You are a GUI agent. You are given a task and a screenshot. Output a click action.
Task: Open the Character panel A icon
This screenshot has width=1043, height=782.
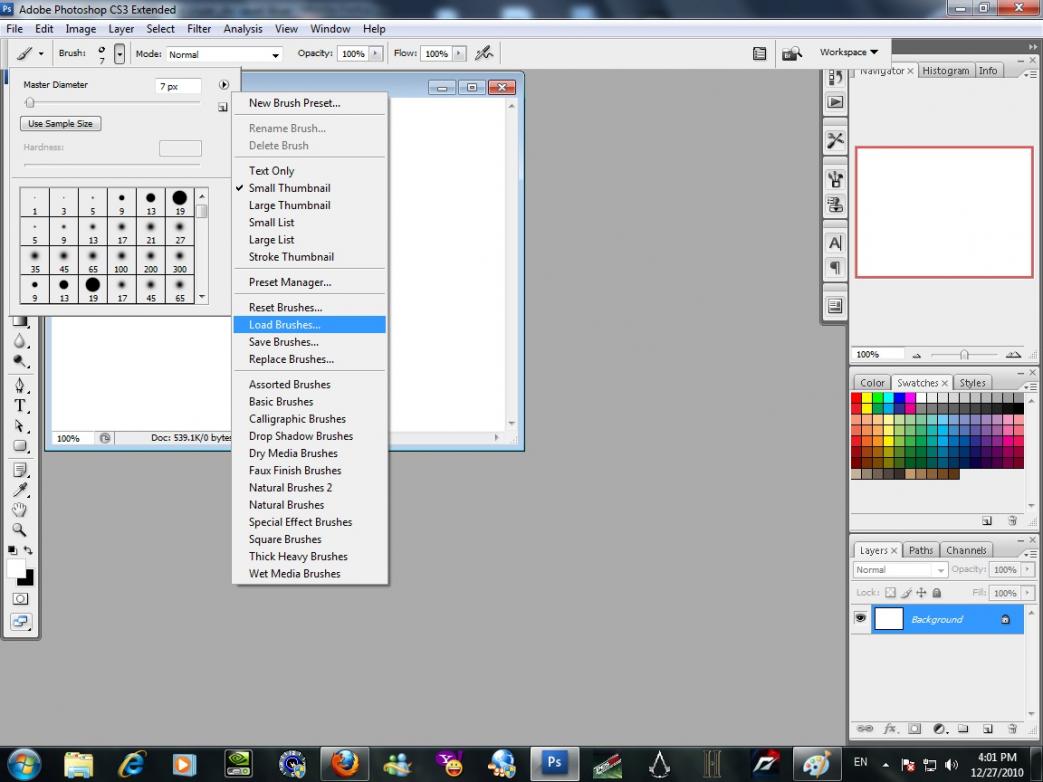click(835, 243)
